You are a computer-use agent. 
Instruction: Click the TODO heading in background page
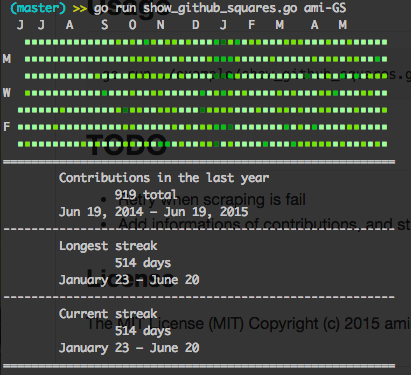(x=127, y=145)
